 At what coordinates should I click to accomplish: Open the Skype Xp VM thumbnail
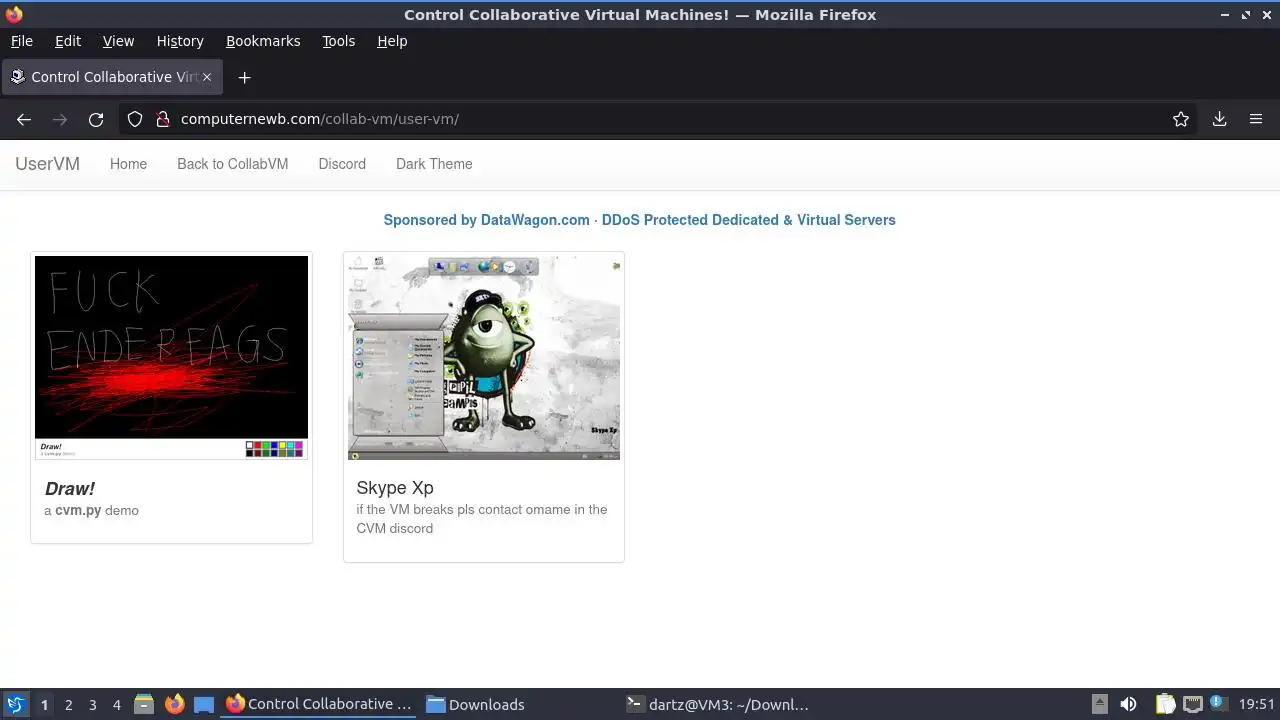pos(484,357)
